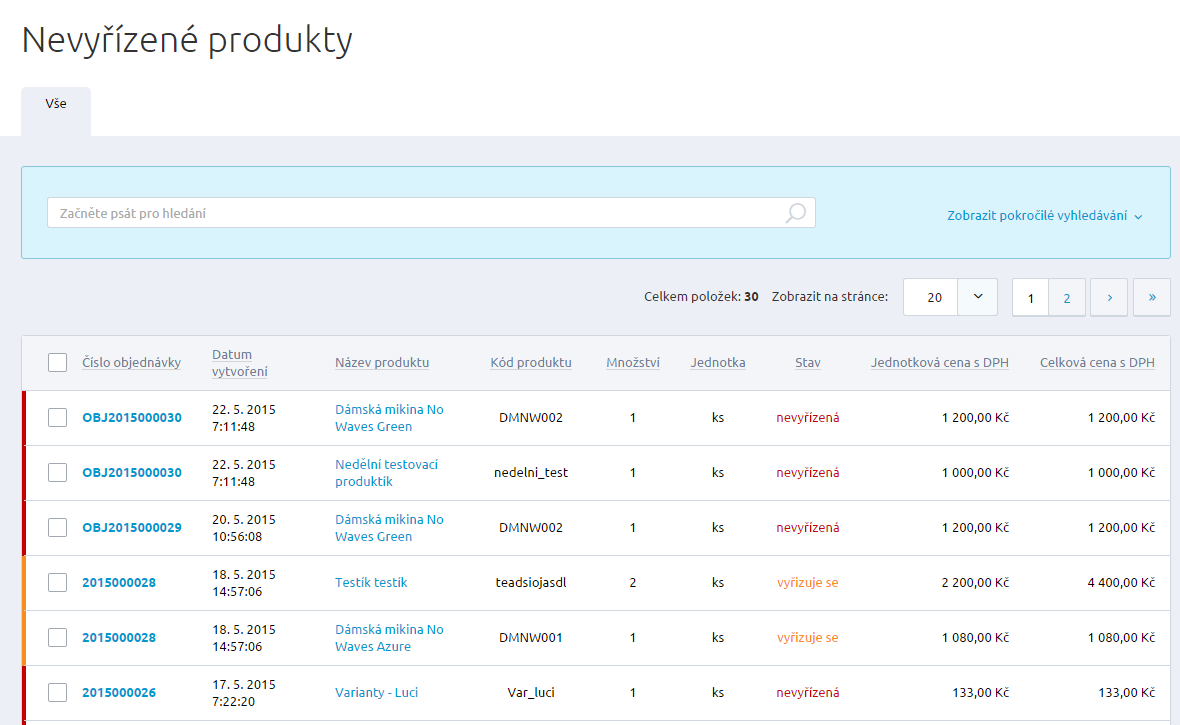Click product code nedelni_test
1180x725 pixels.
(x=531, y=472)
